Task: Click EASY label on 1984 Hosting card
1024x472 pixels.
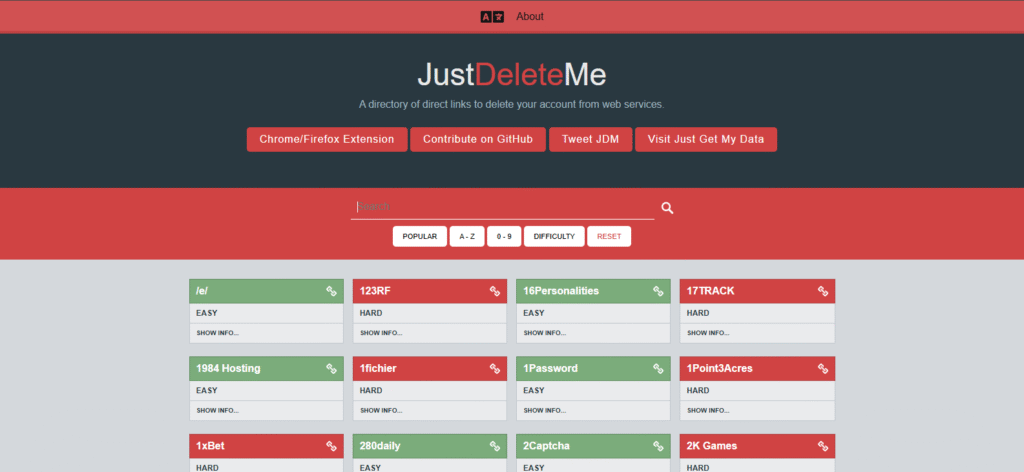Action: (207, 390)
